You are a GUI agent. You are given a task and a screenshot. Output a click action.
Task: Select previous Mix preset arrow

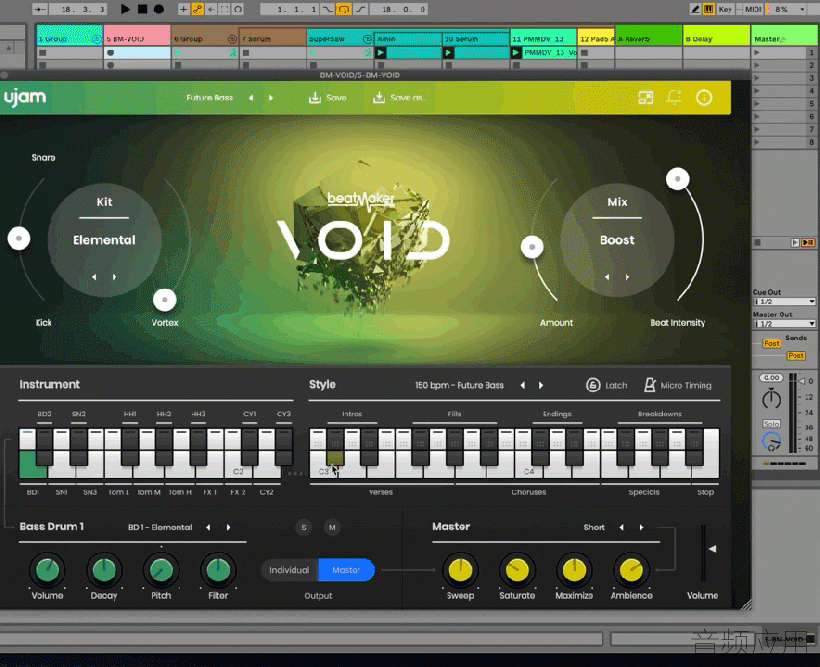coord(607,277)
